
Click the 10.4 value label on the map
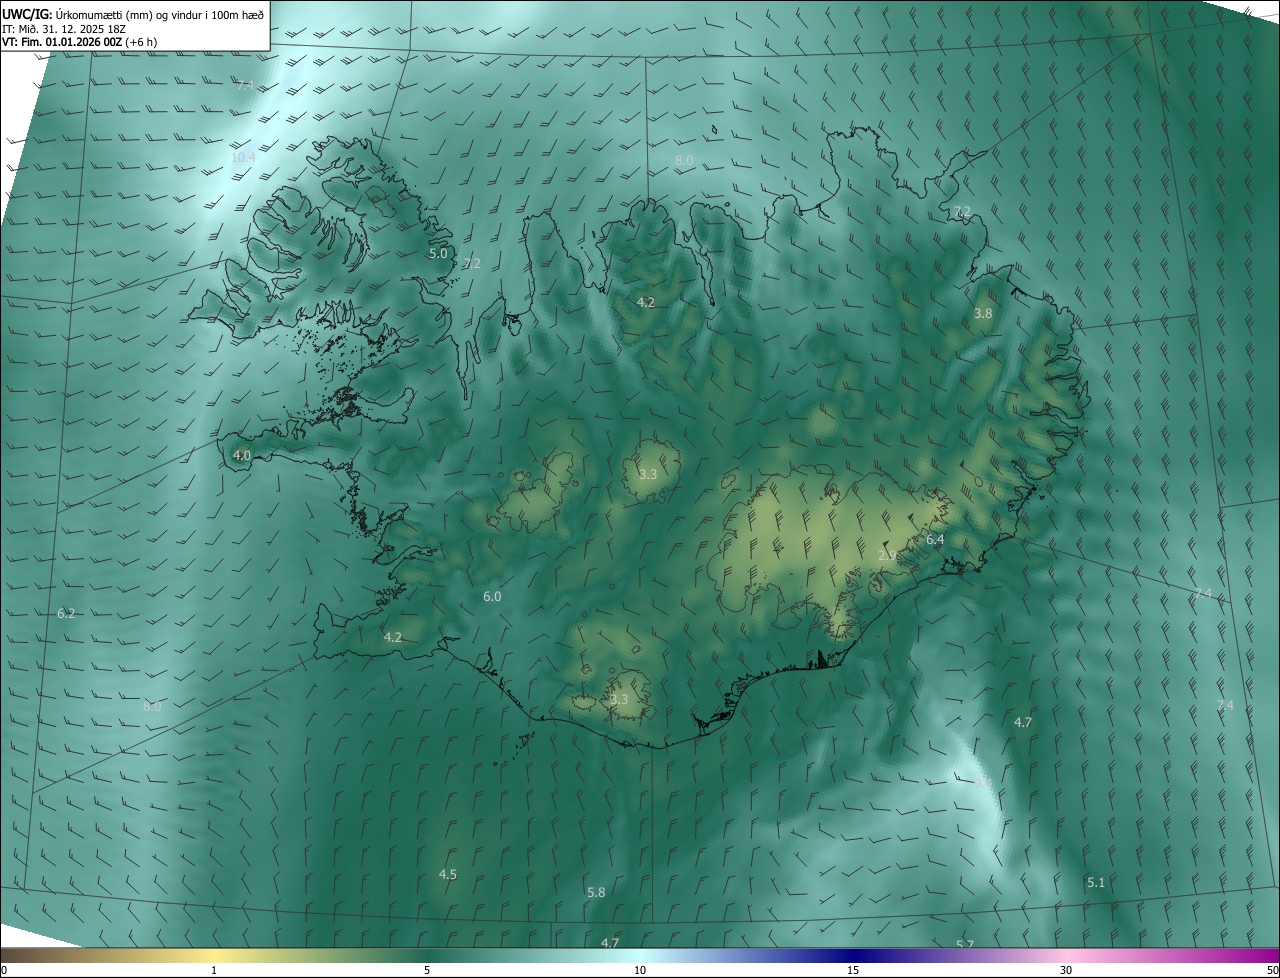click(243, 158)
